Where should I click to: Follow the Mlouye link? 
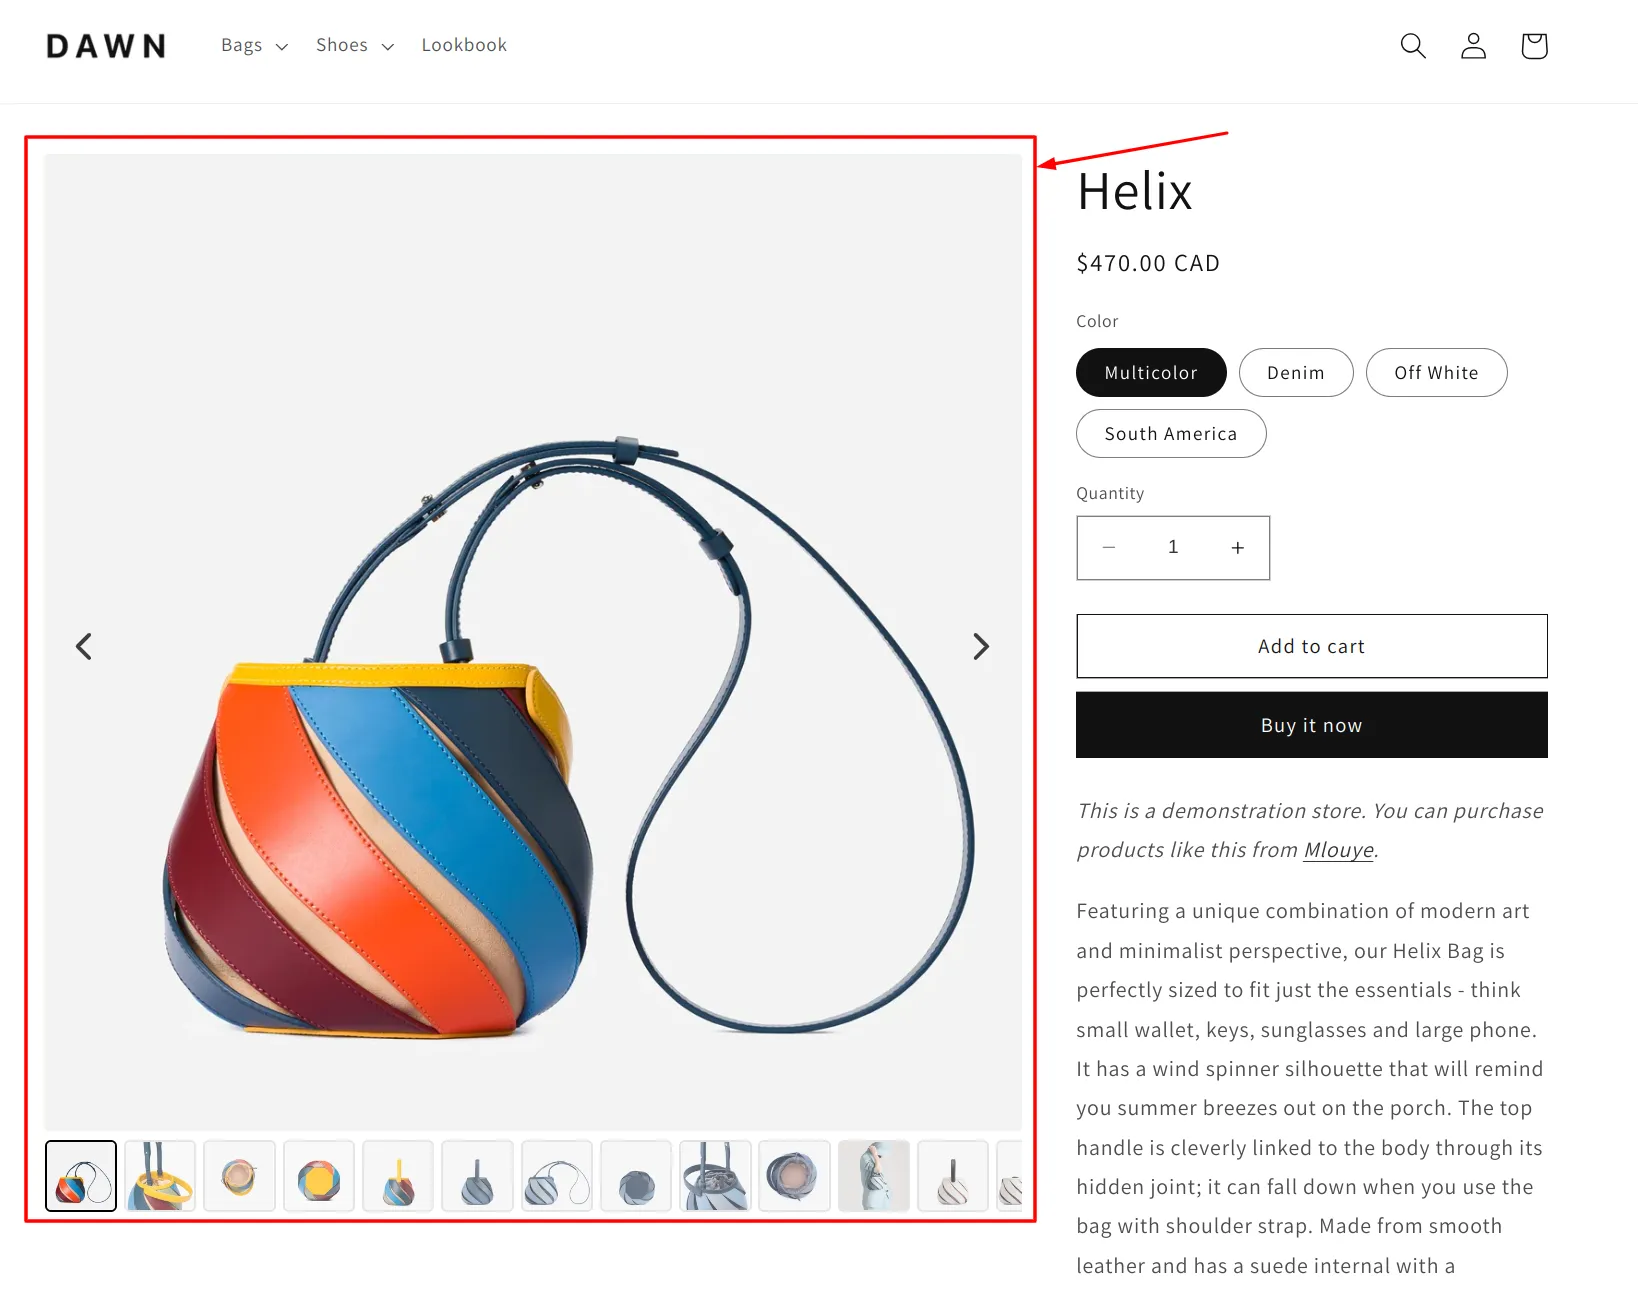(1339, 850)
